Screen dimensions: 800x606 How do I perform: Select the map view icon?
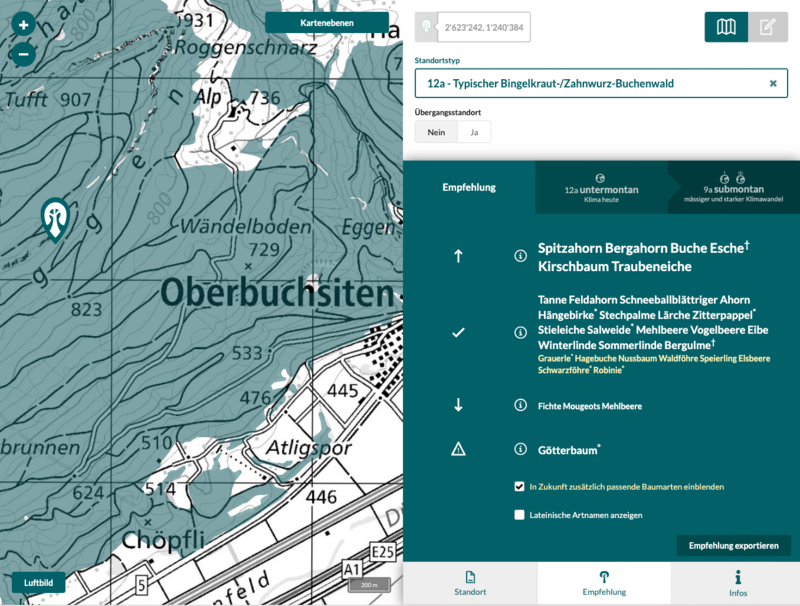click(727, 27)
